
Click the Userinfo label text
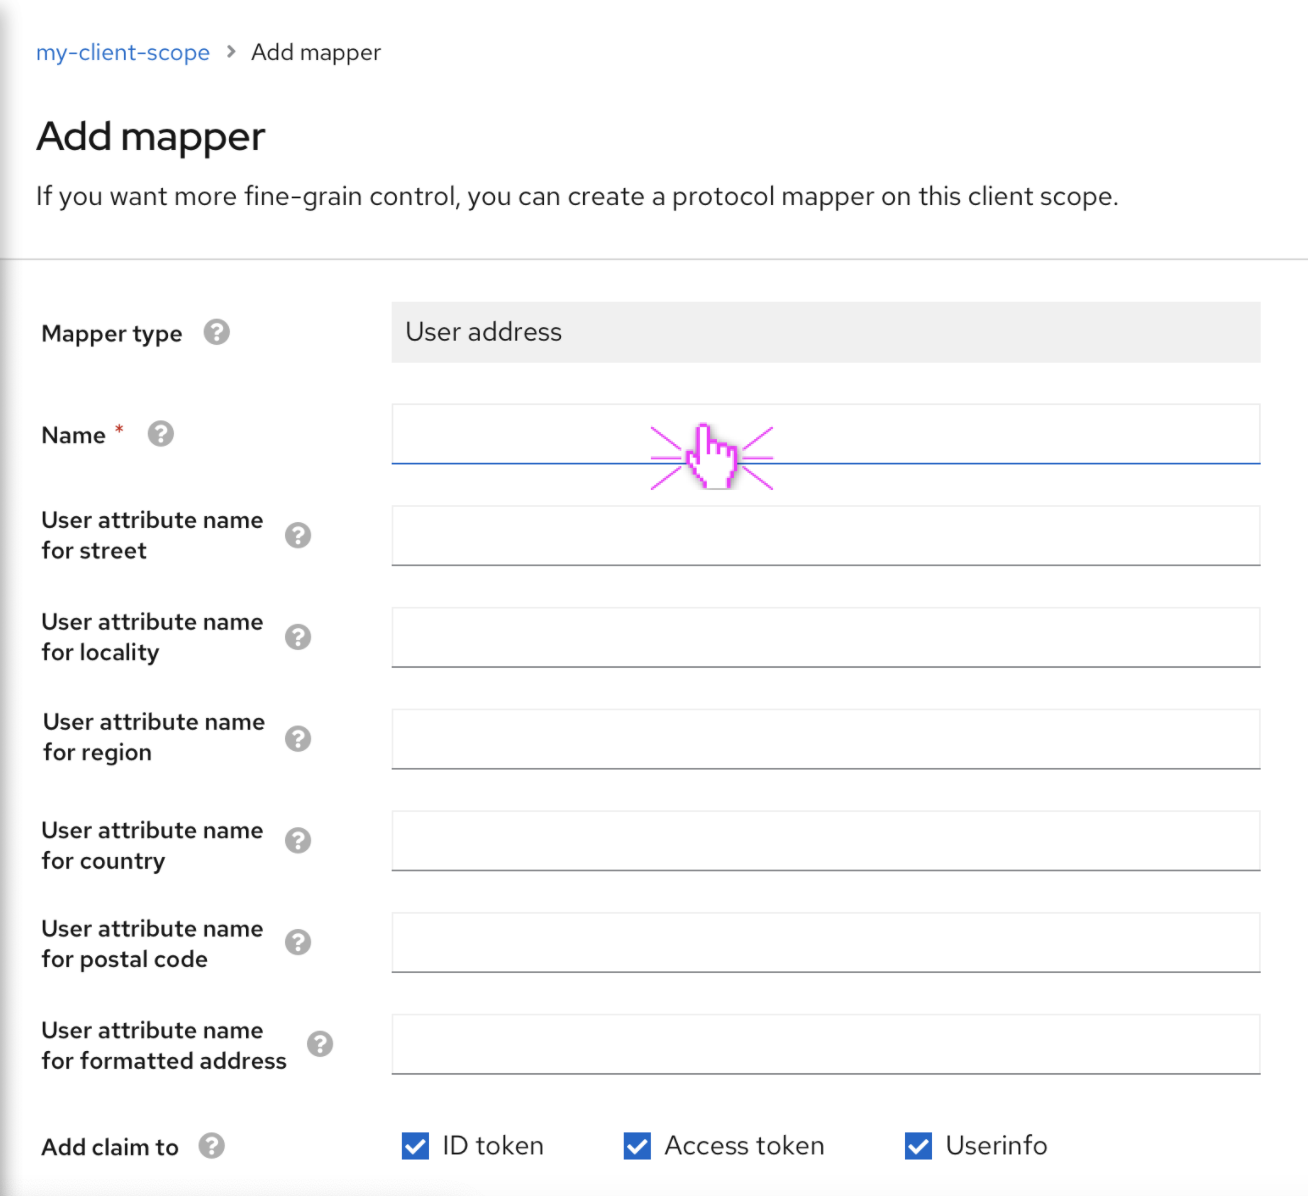point(997,1146)
